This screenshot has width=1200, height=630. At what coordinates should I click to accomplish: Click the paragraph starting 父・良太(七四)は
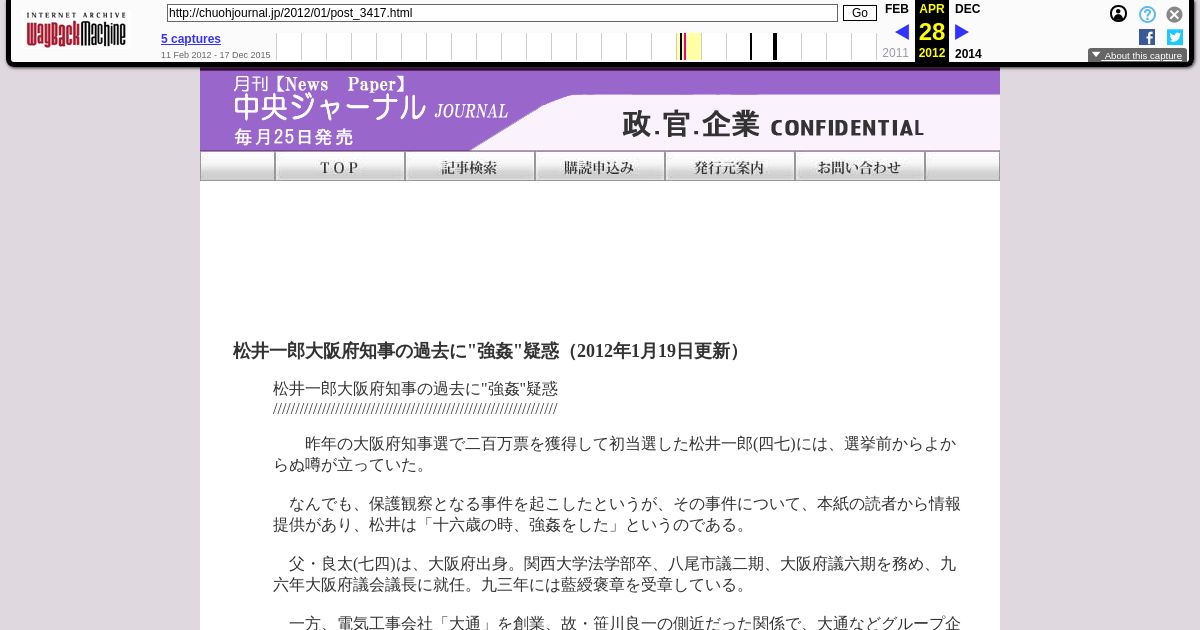615,574
